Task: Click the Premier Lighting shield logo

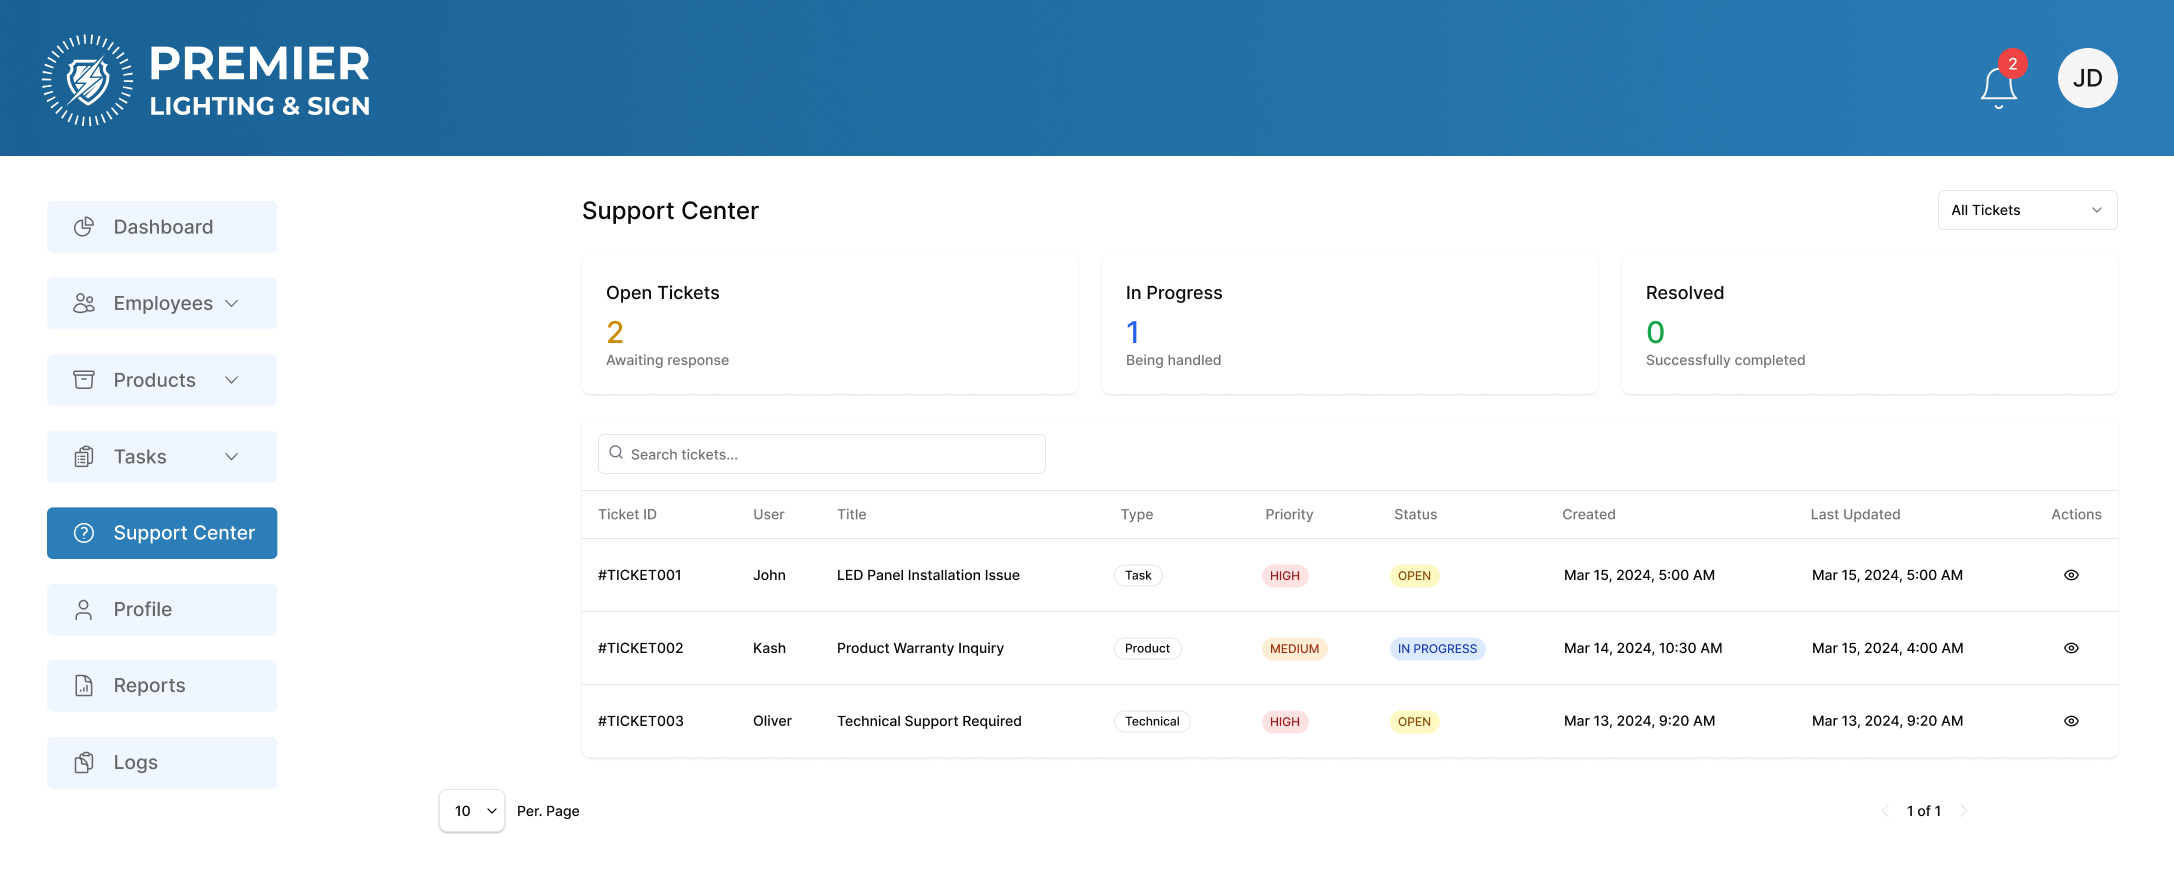Action: pyautogui.click(x=88, y=80)
